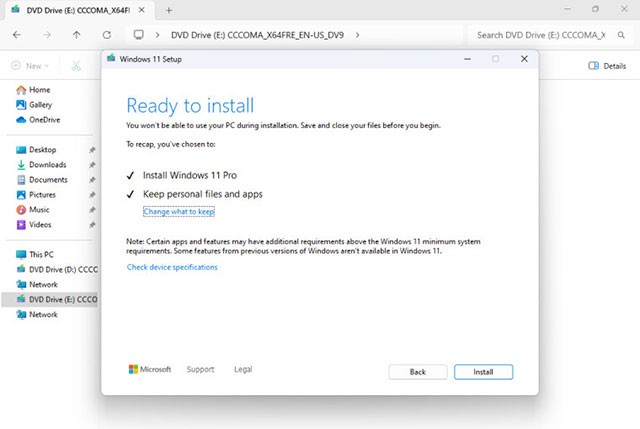This screenshot has width=640, height=429.
Task: Open the Downloads folder
Action: (x=47, y=164)
